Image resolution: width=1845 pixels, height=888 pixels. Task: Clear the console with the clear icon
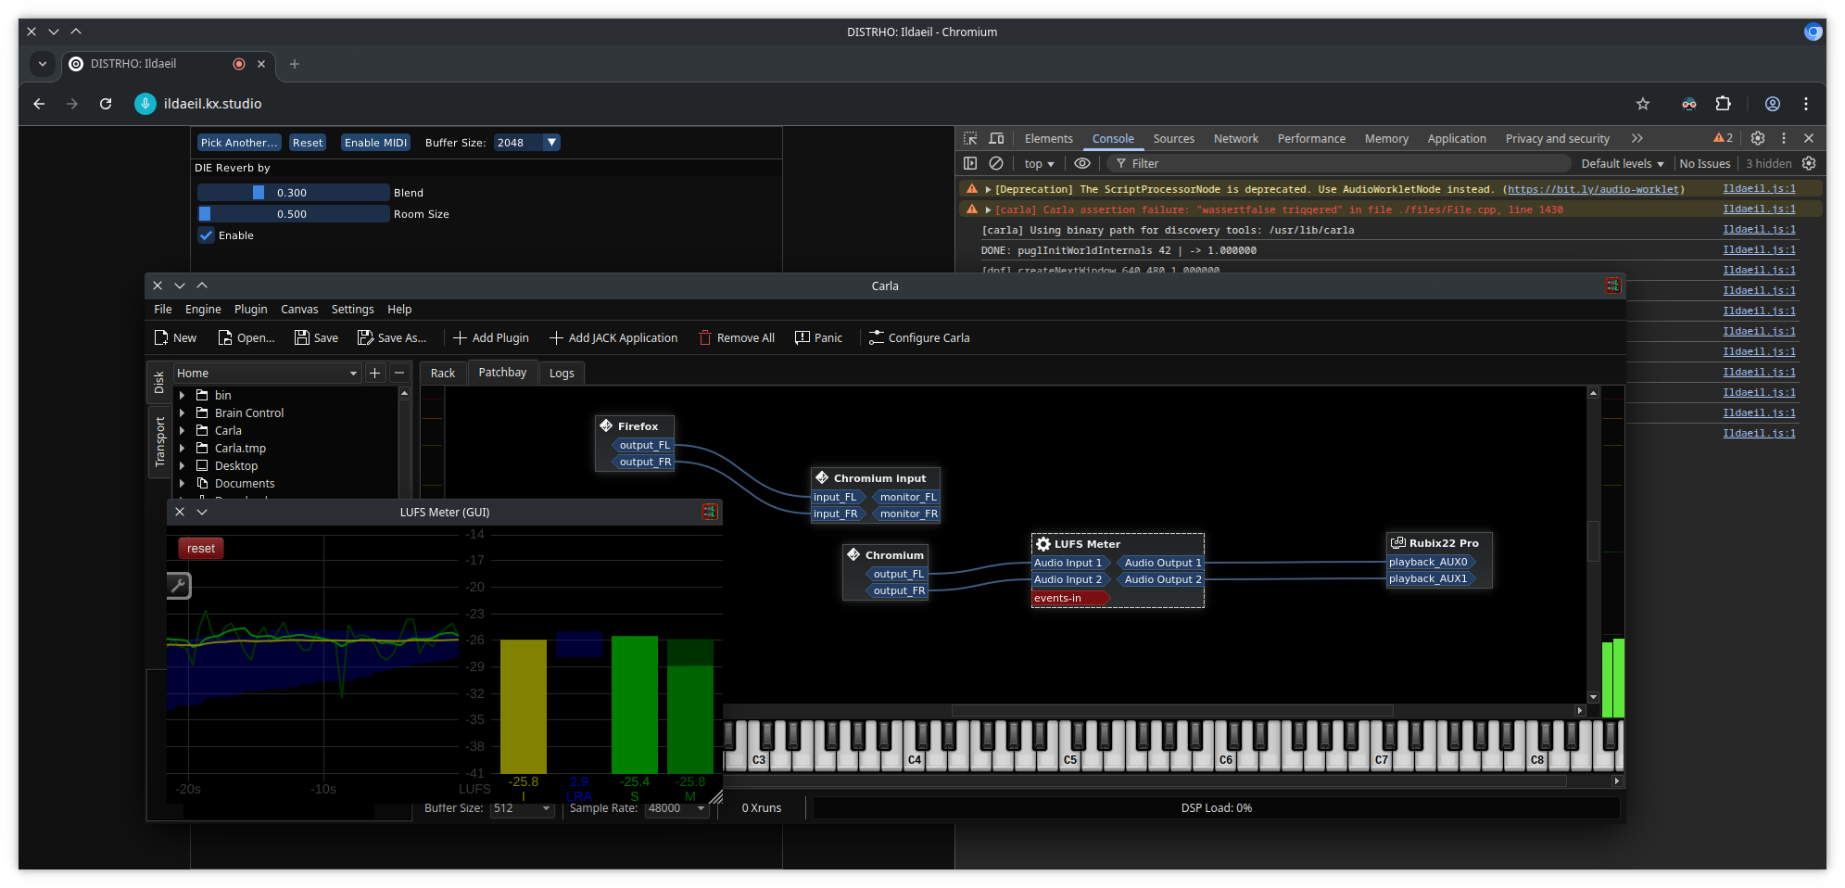[x=996, y=163]
